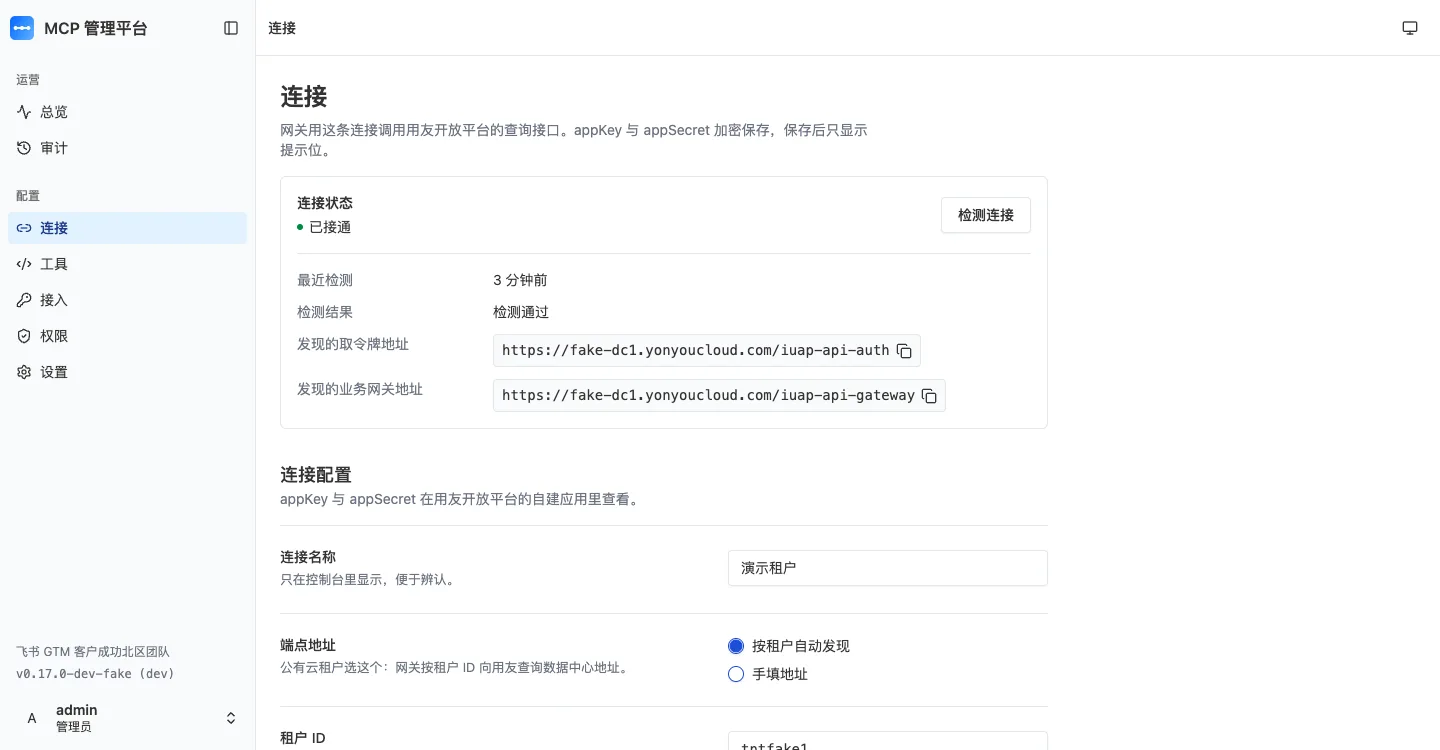Image resolution: width=1440 pixels, height=750 pixels.
Task: Click the https://fake-dc1.yonyoucloud.com/iuap-api-gateway URL text
Action: coord(708,395)
